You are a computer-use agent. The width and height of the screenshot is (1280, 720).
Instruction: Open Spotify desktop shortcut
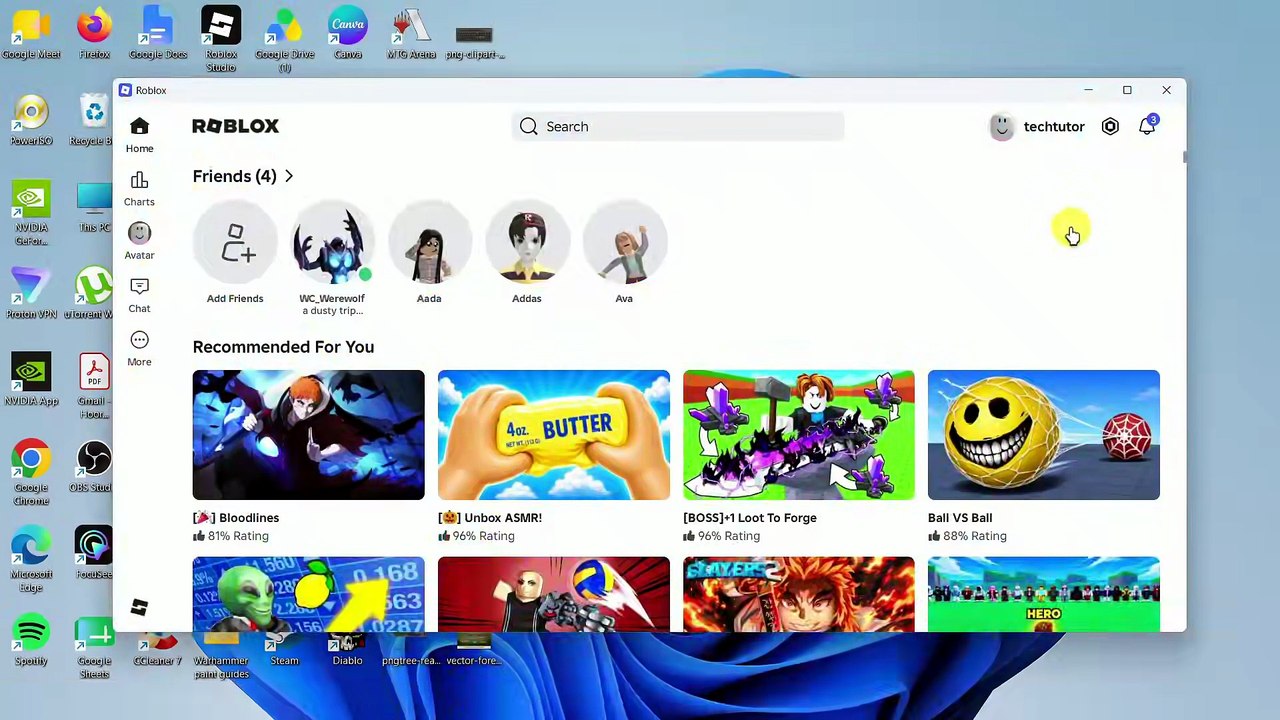31,641
